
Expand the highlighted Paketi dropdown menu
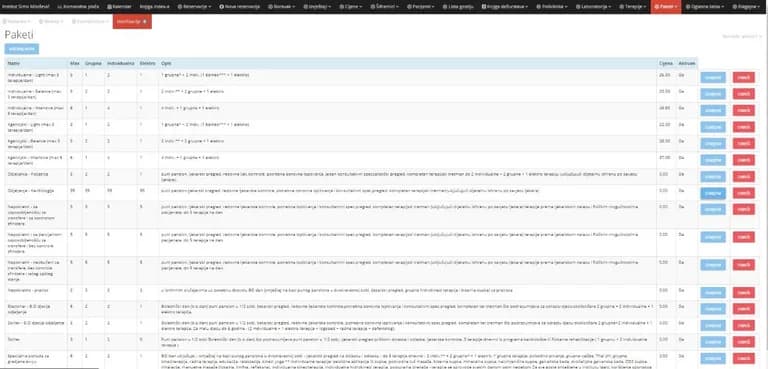pyautogui.click(x=666, y=7)
